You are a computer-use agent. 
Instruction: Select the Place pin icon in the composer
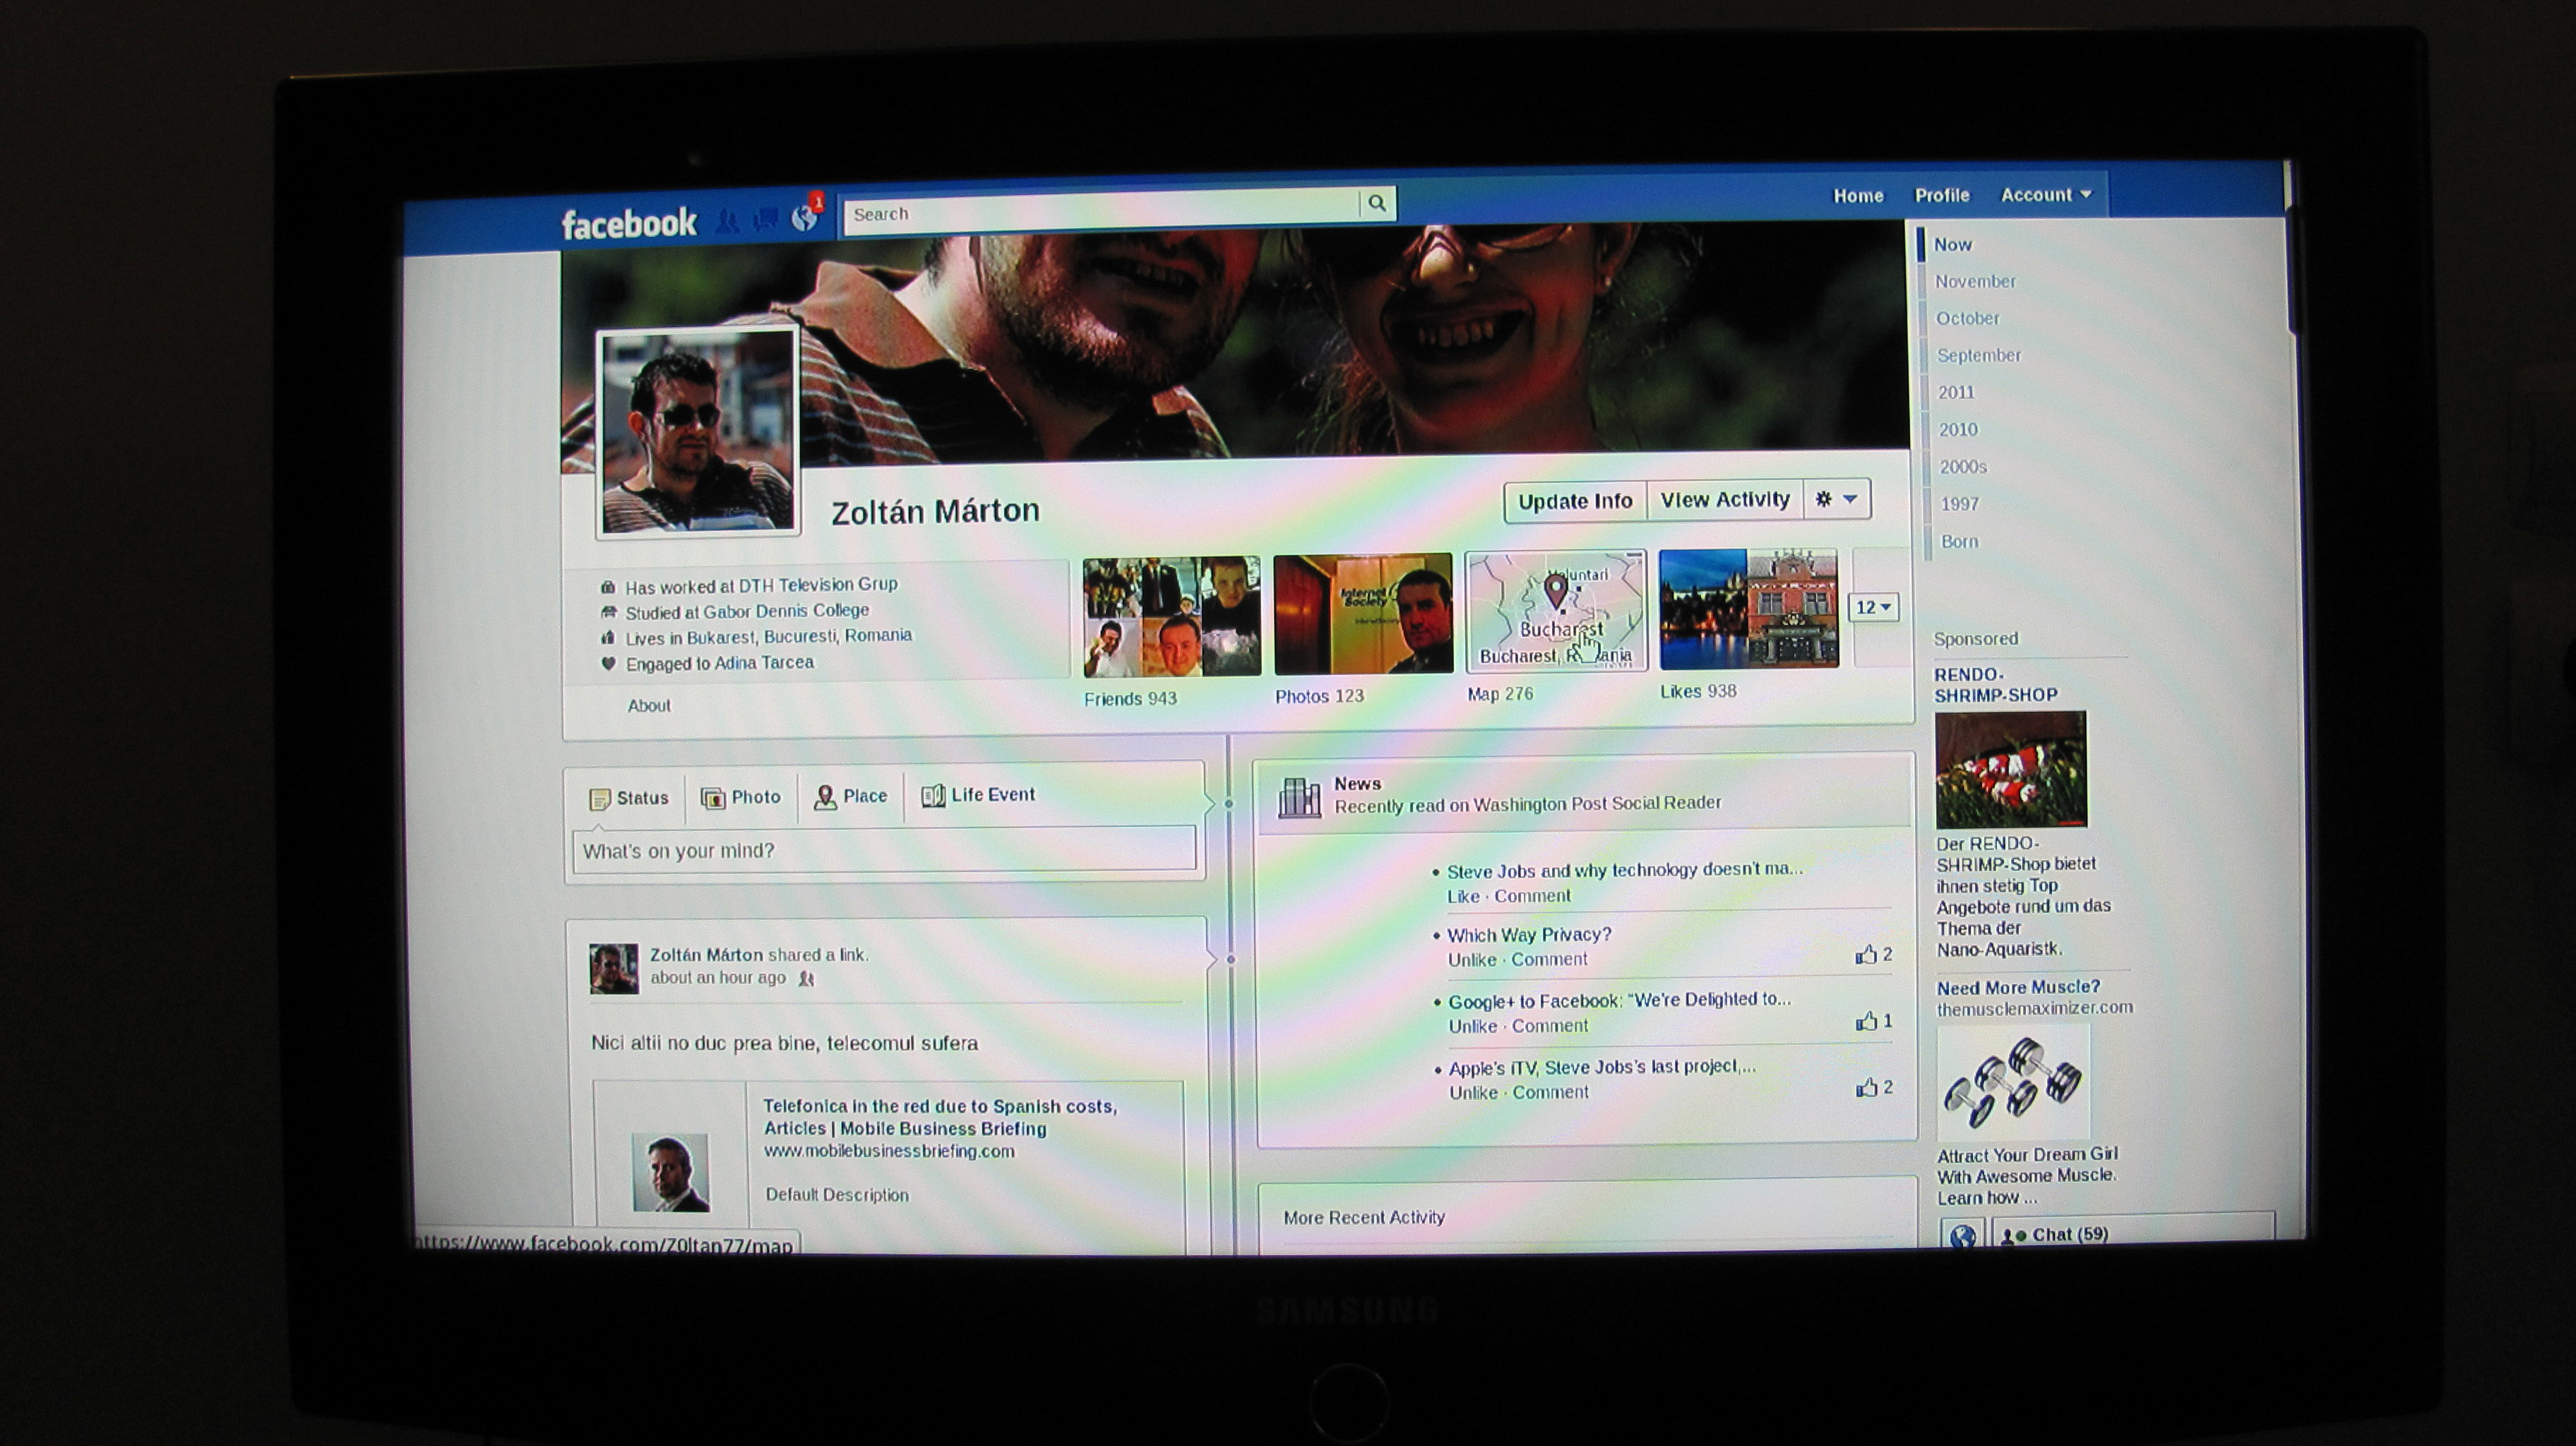[x=825, y=797]
